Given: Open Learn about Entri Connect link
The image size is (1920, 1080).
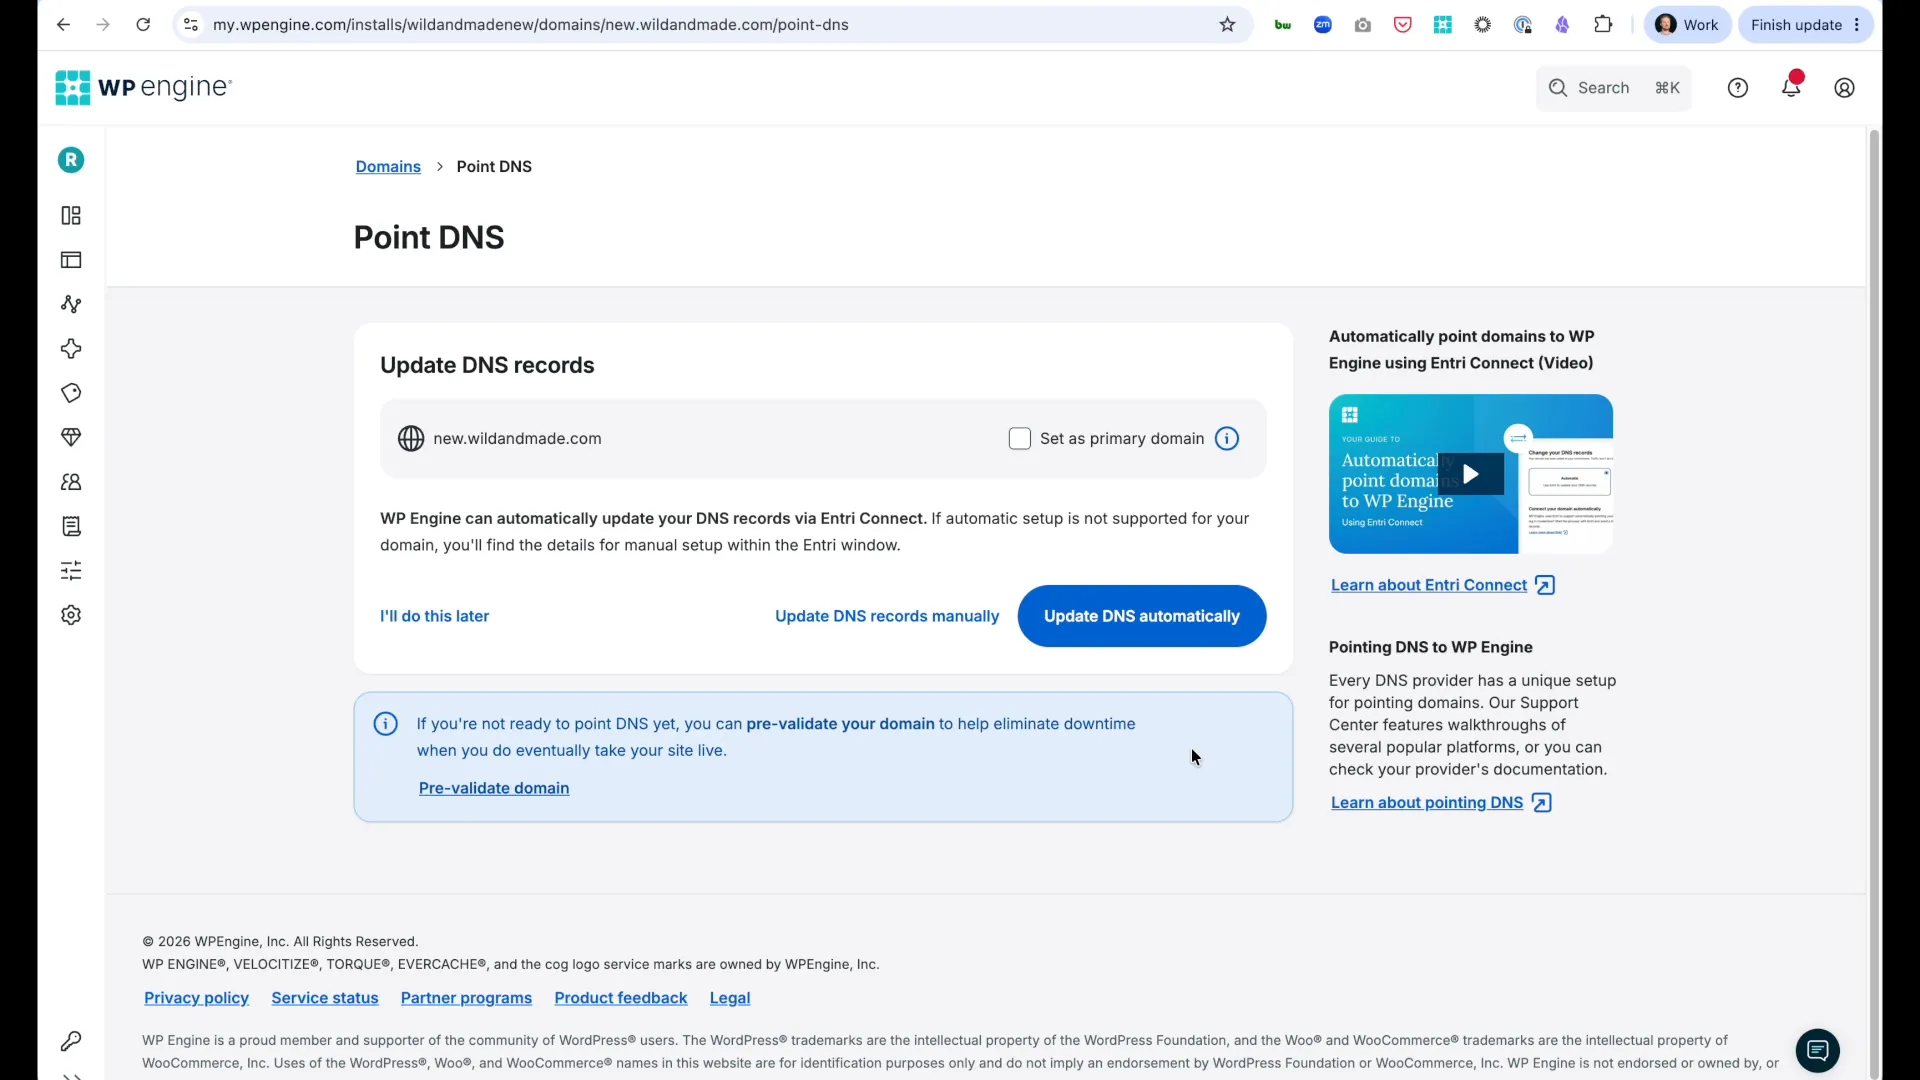Looking at the screenshot, I should click(1443, 585).
